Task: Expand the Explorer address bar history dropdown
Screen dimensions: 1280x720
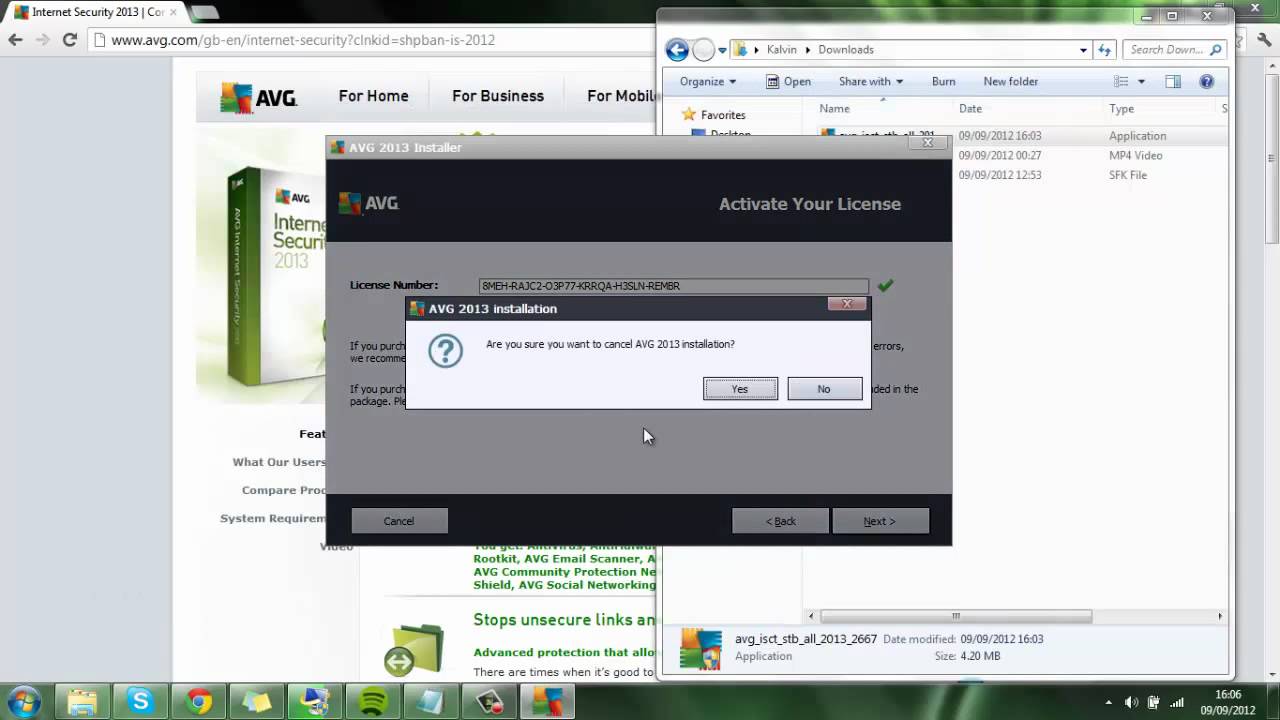Action: coord(1083,50)
